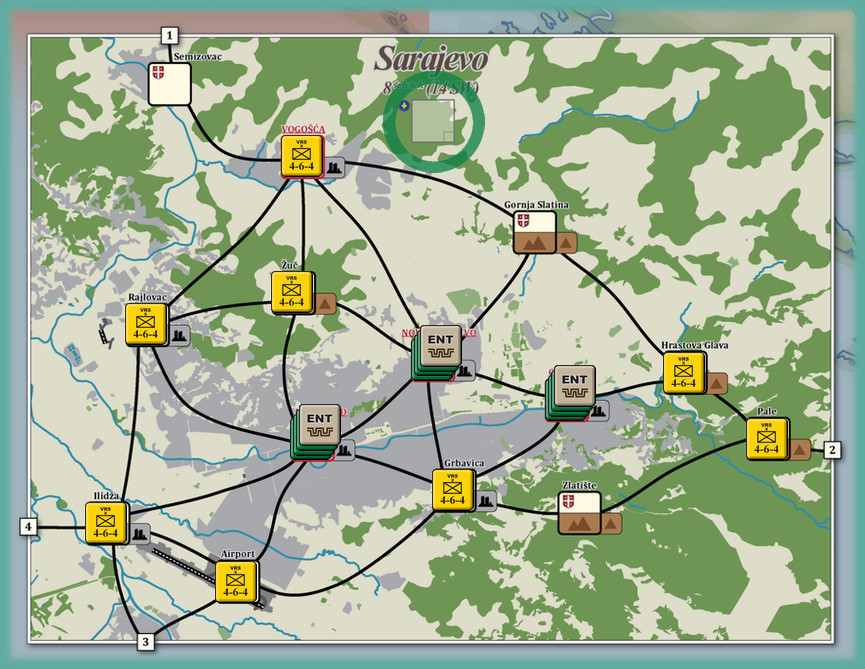Click entry point box number 1

(170, 36)
